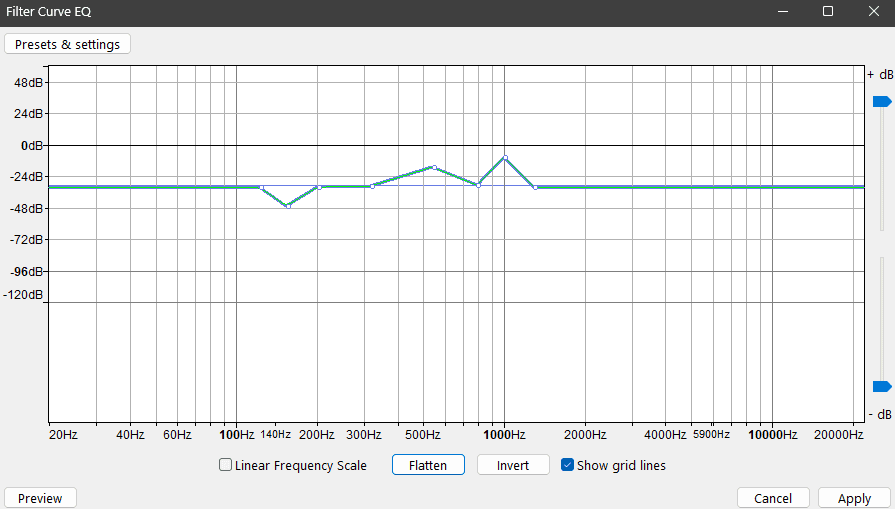
Task: Maximize the Filter Curve EQ window
Action: (828, 11)
